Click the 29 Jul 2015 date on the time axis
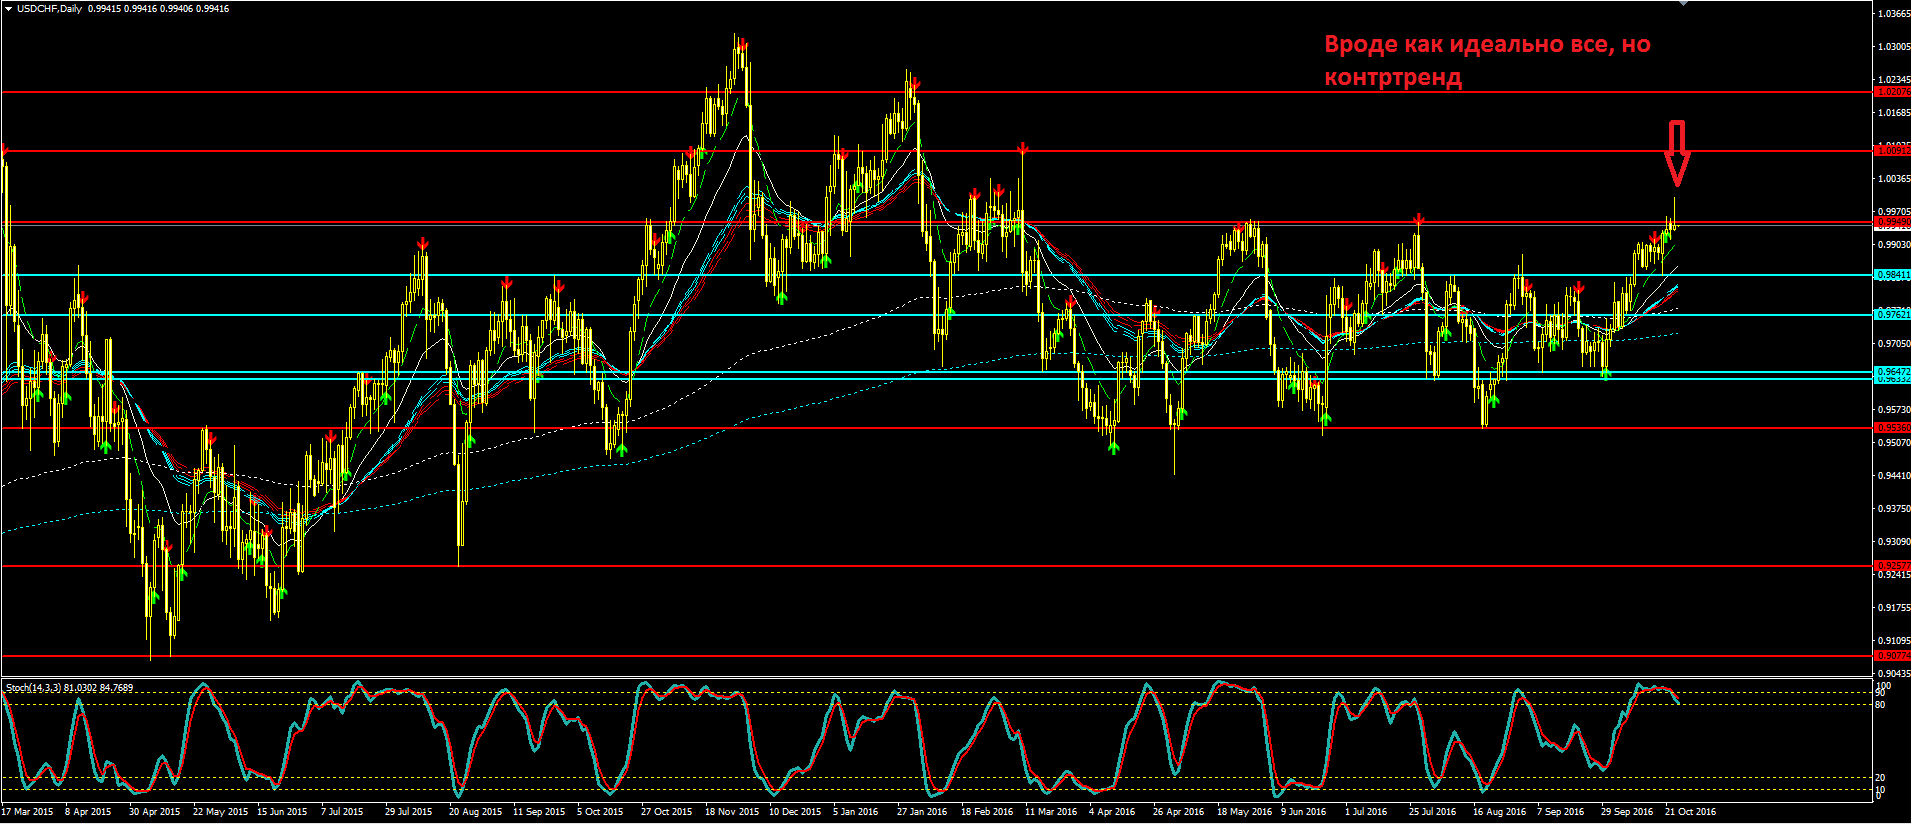 point(409,812)
